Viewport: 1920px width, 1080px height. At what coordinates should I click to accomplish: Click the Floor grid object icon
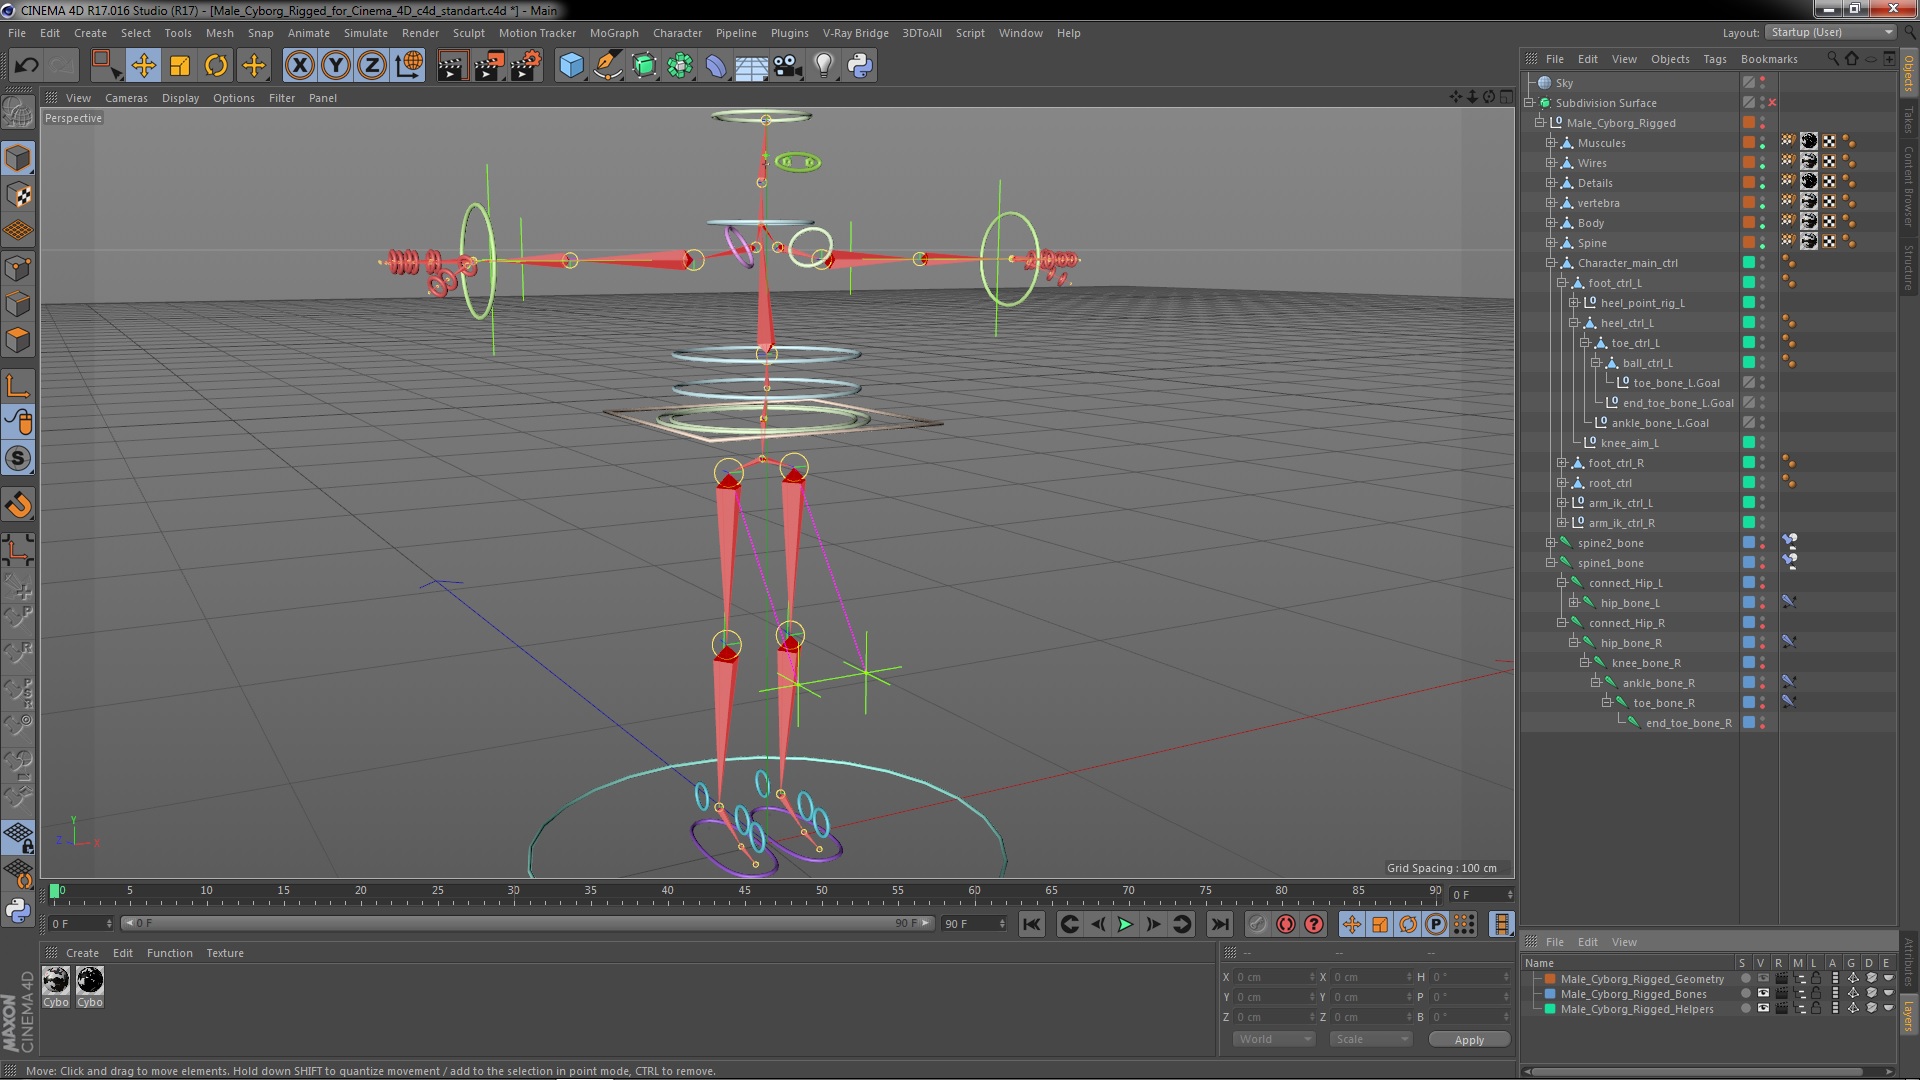click(x=751, y=66)
